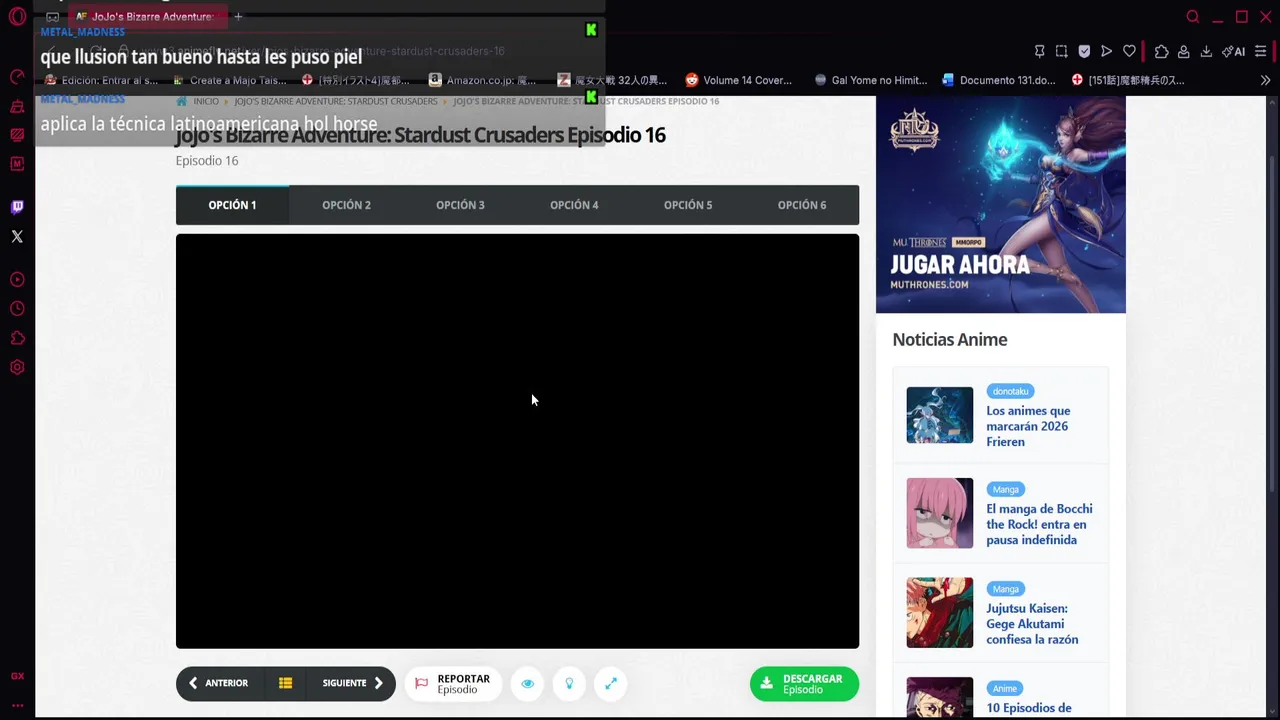Click '10 Episodios de' news headline

(x=1028, y=708)
